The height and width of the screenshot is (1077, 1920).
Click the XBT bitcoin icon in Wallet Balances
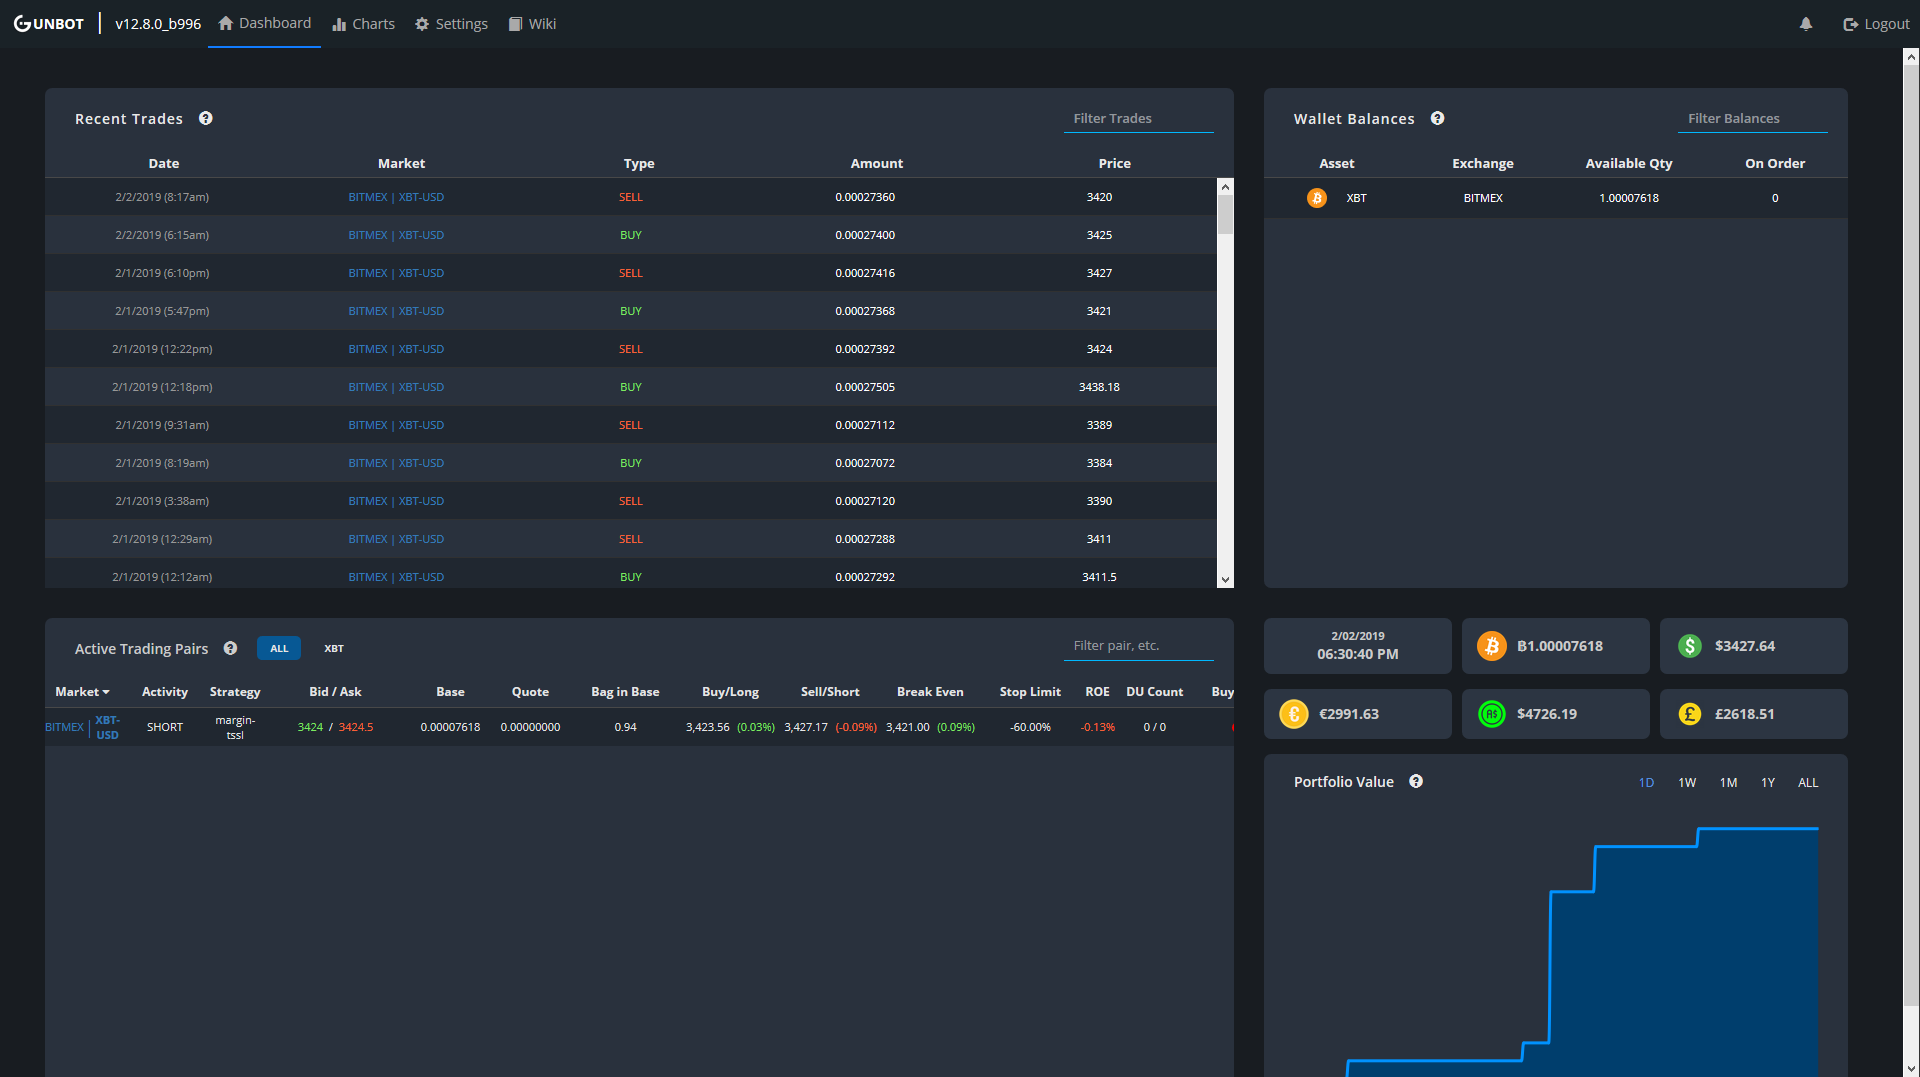tap(1317, 198)
